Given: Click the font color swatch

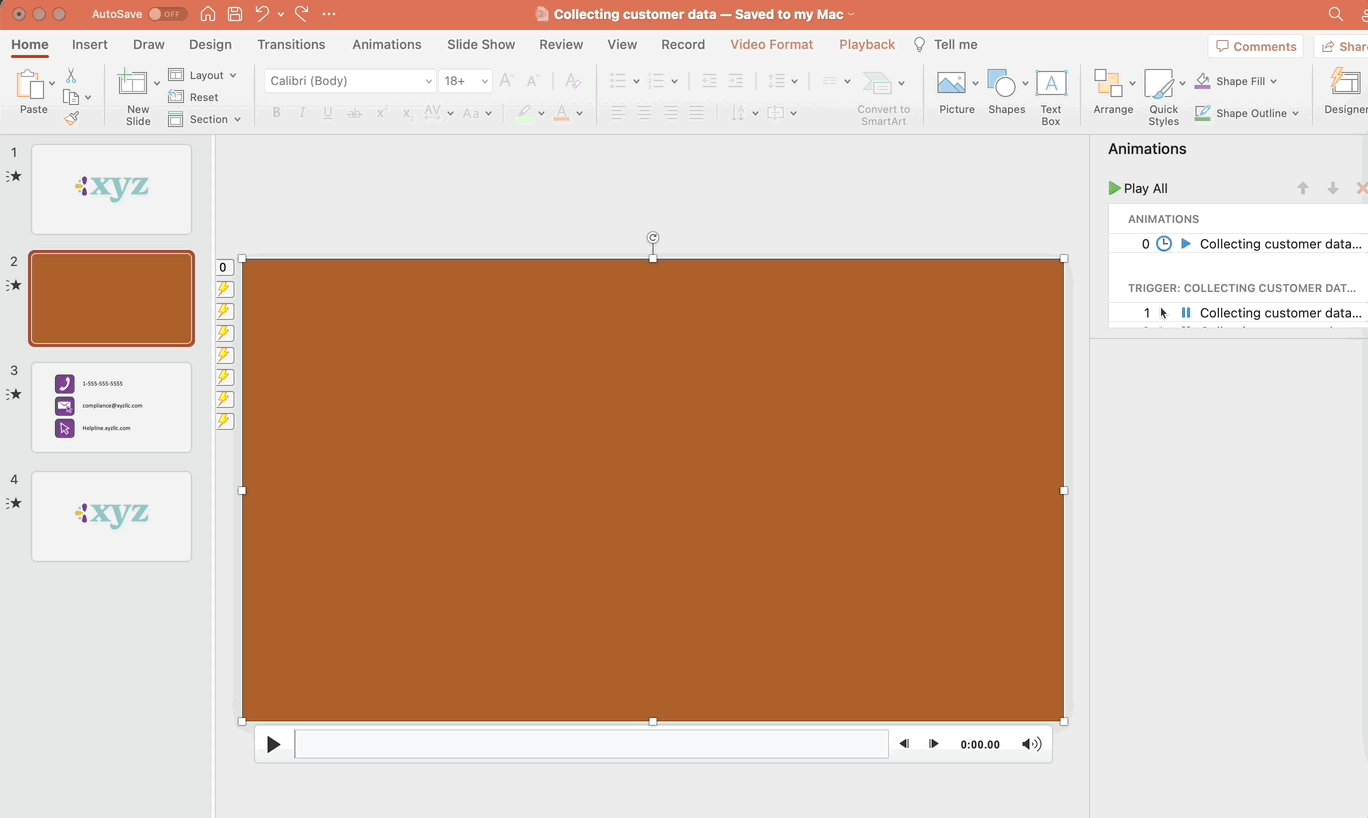Looking at the screenshot, I should (x=562, y=113).
